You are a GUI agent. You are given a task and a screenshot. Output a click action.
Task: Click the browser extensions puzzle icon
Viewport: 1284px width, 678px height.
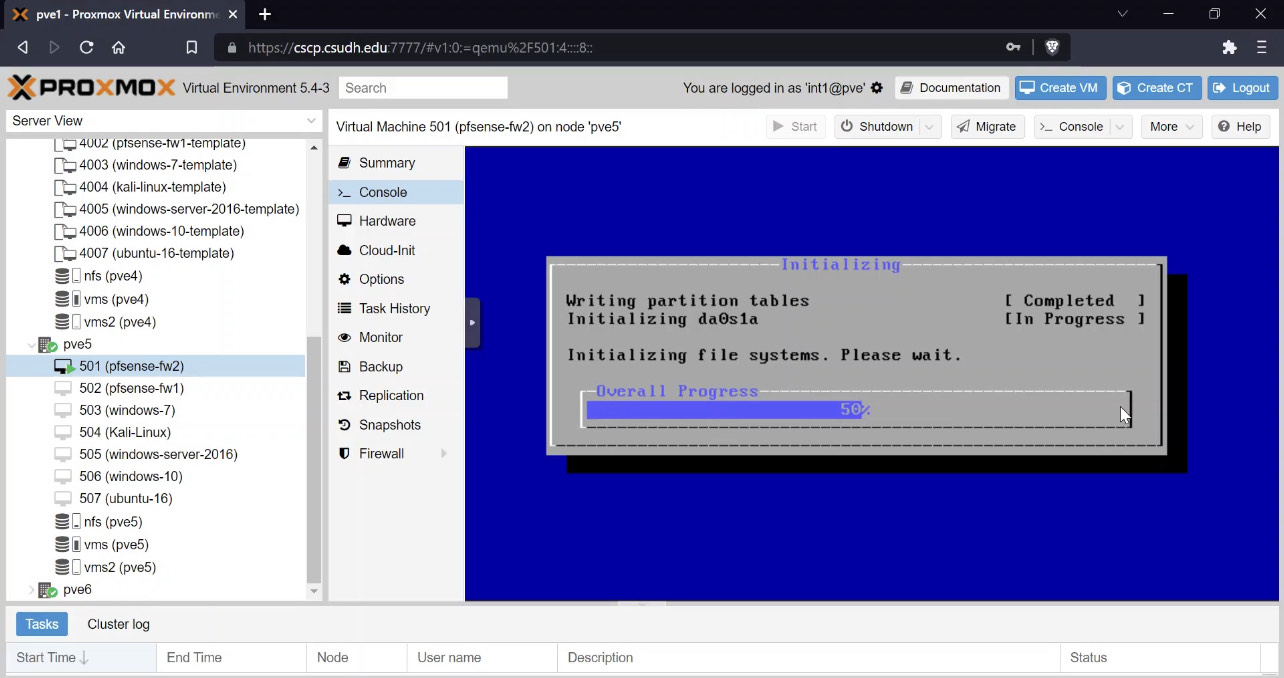tap(1230, 47)
